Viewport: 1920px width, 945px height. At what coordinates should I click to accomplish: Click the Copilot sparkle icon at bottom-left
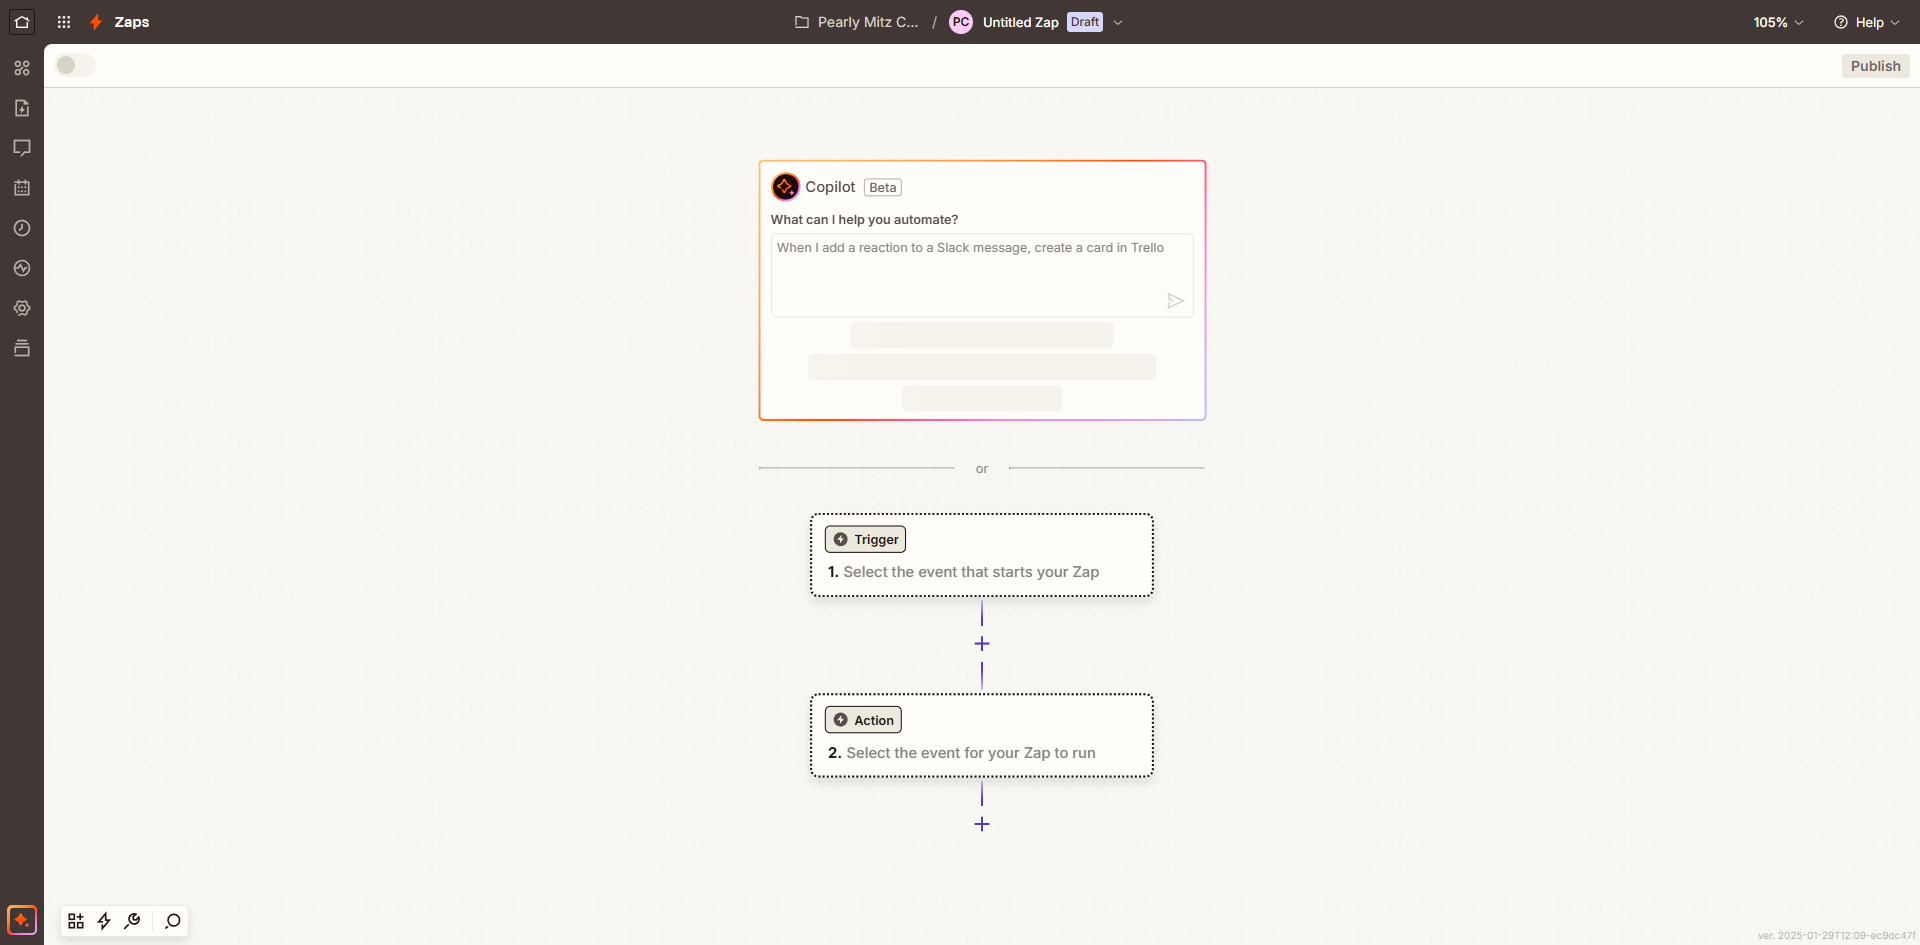click(x=22, y=920)
